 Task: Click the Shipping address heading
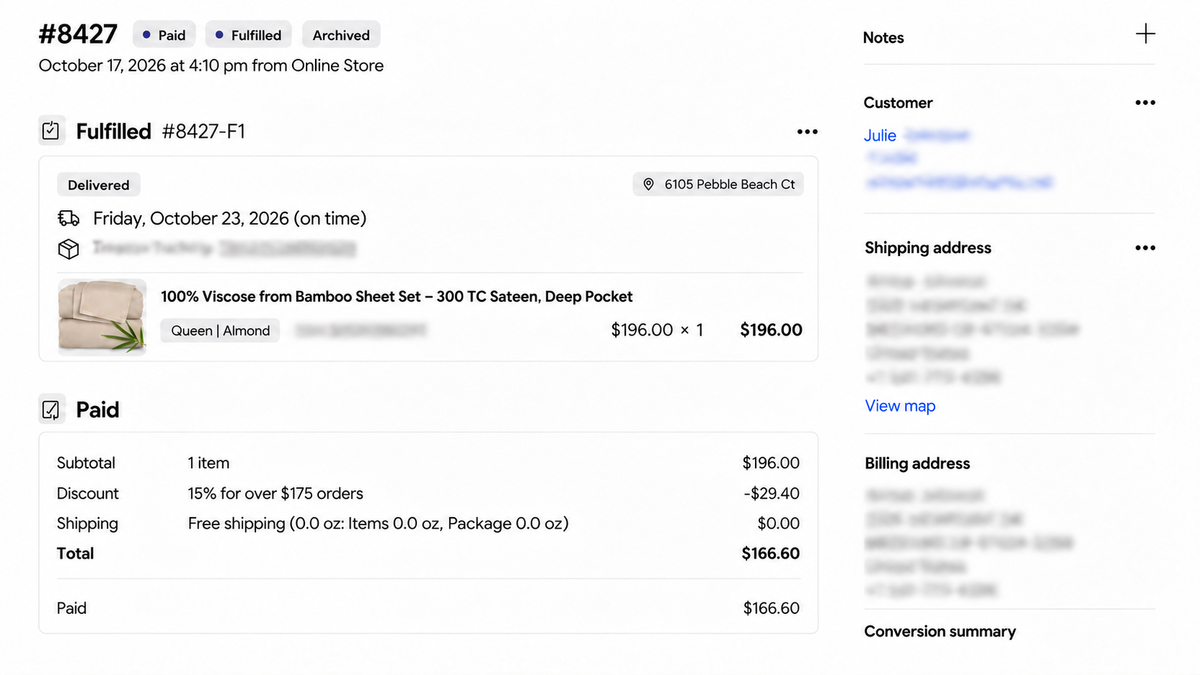[x=928, y=248]
